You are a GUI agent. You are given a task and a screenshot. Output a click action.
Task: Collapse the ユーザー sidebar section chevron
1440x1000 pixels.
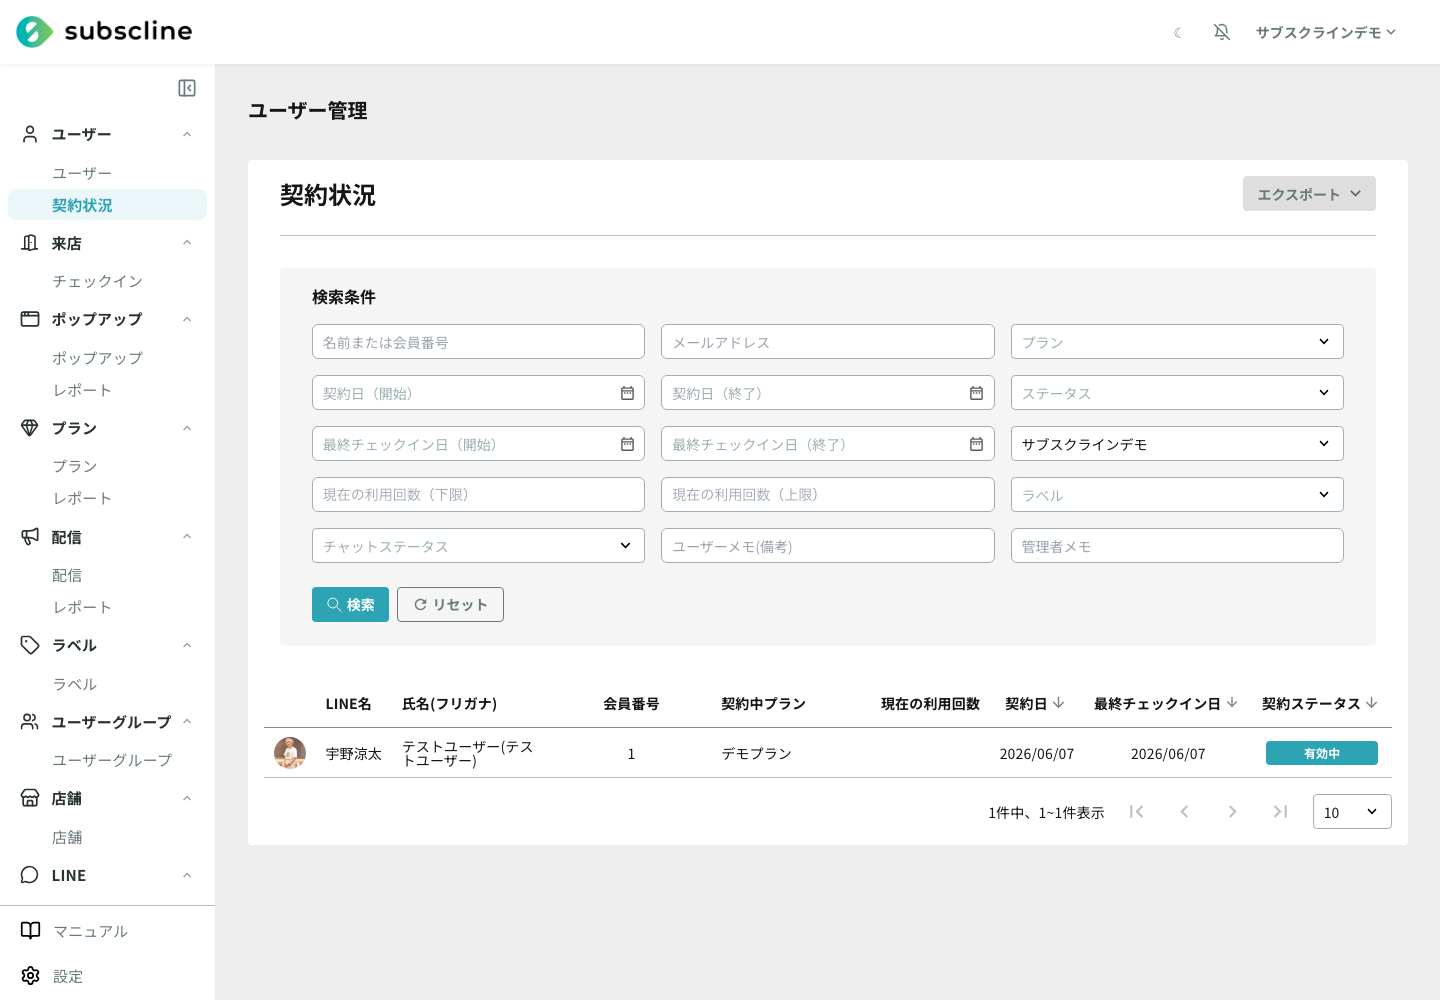[187, 134]
